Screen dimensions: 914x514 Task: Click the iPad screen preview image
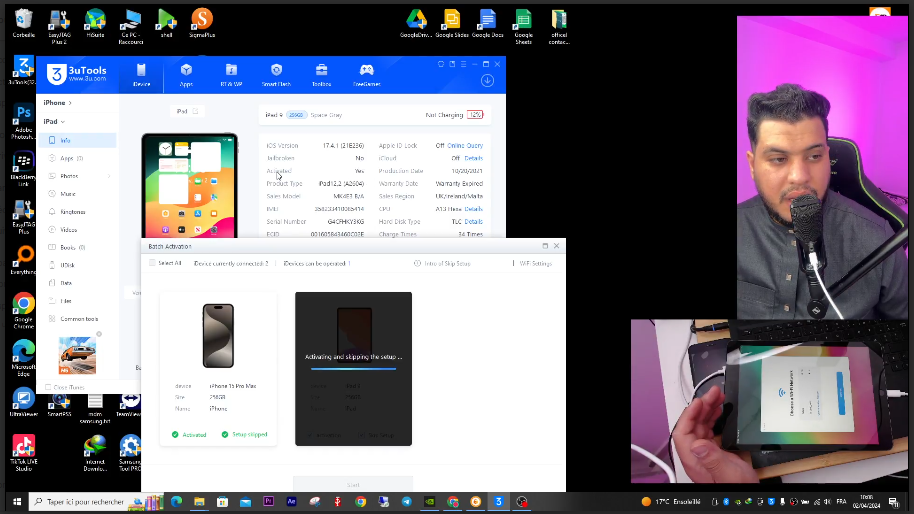[x=189, y=185]
